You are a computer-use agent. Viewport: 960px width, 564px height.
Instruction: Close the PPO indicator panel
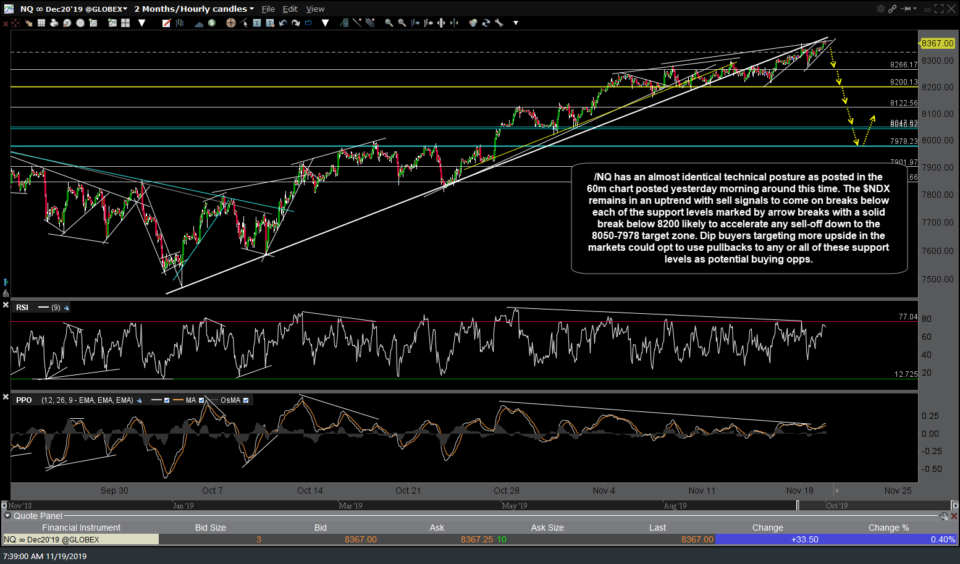point(6,397)
